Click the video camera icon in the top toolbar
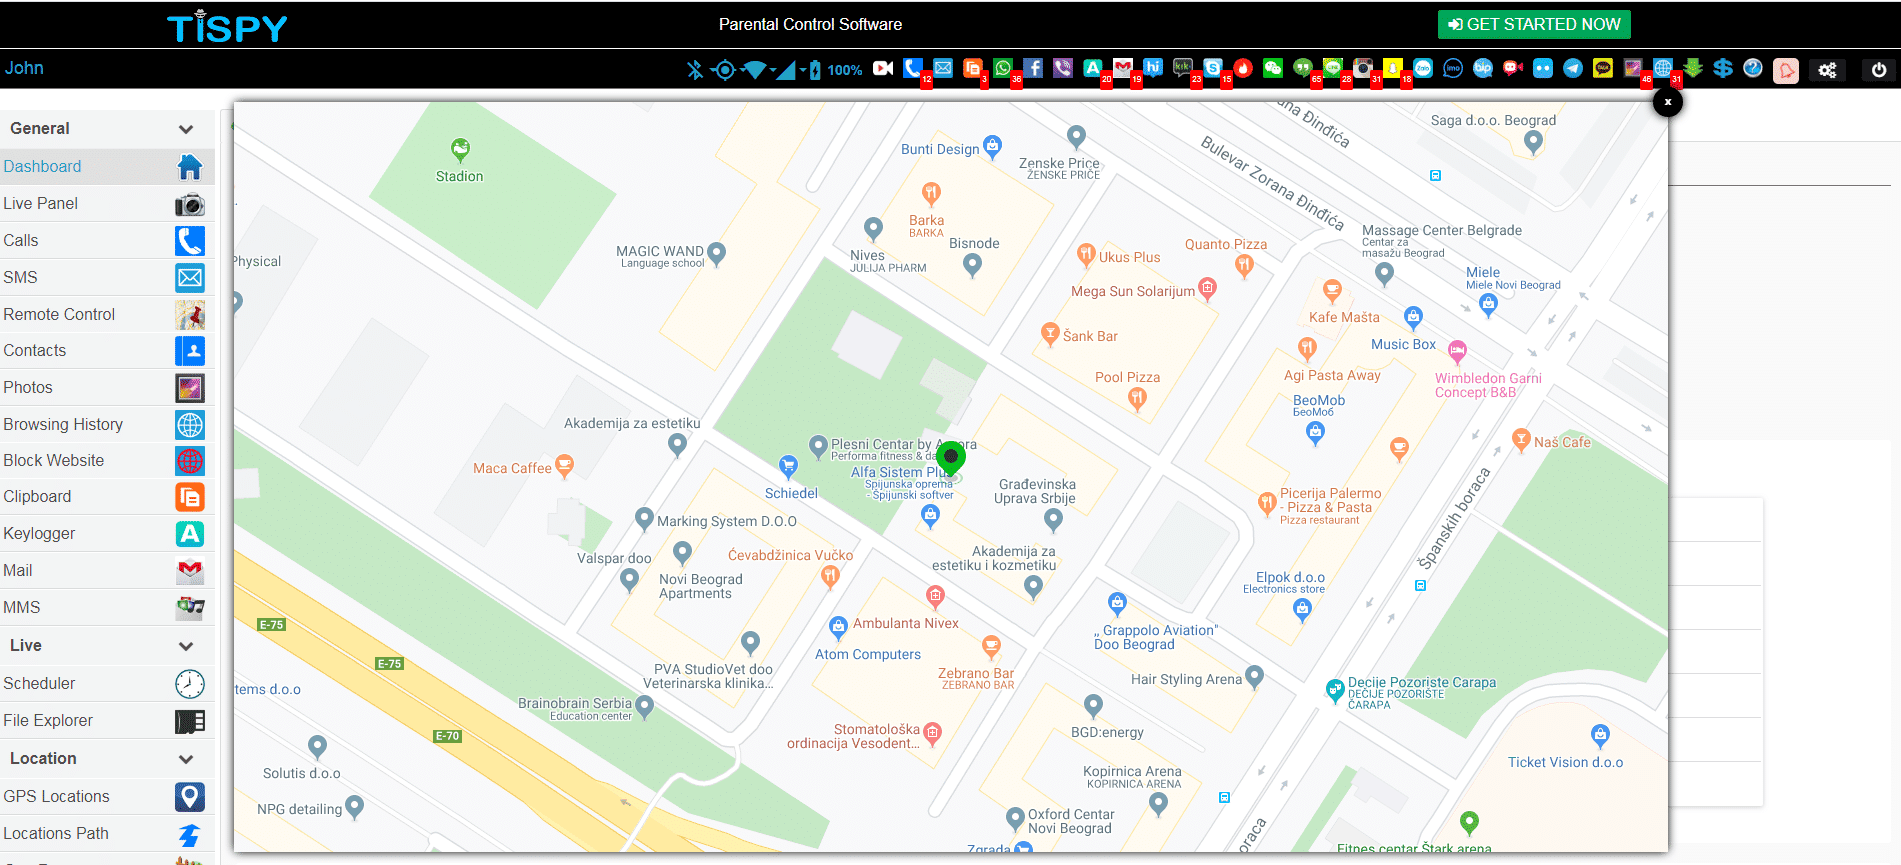Image resolution: width=1901 pixels, height=865 pixels. pos(883,68)
